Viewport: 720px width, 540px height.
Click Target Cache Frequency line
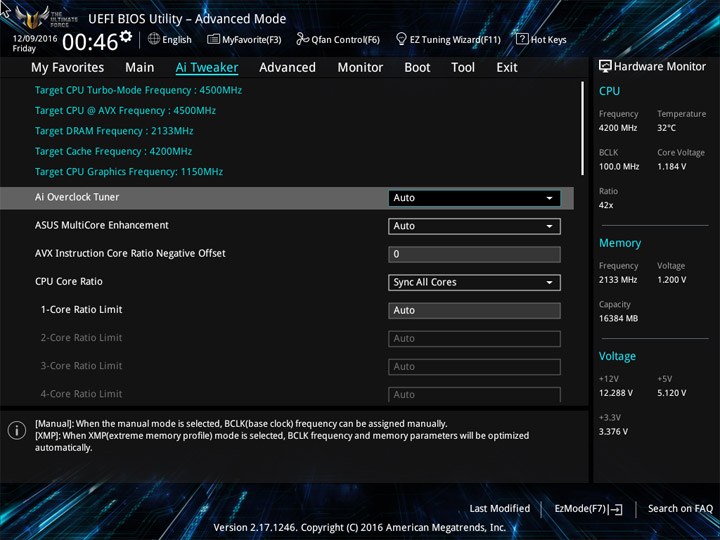pyautogui.click(x=113, y=152)
